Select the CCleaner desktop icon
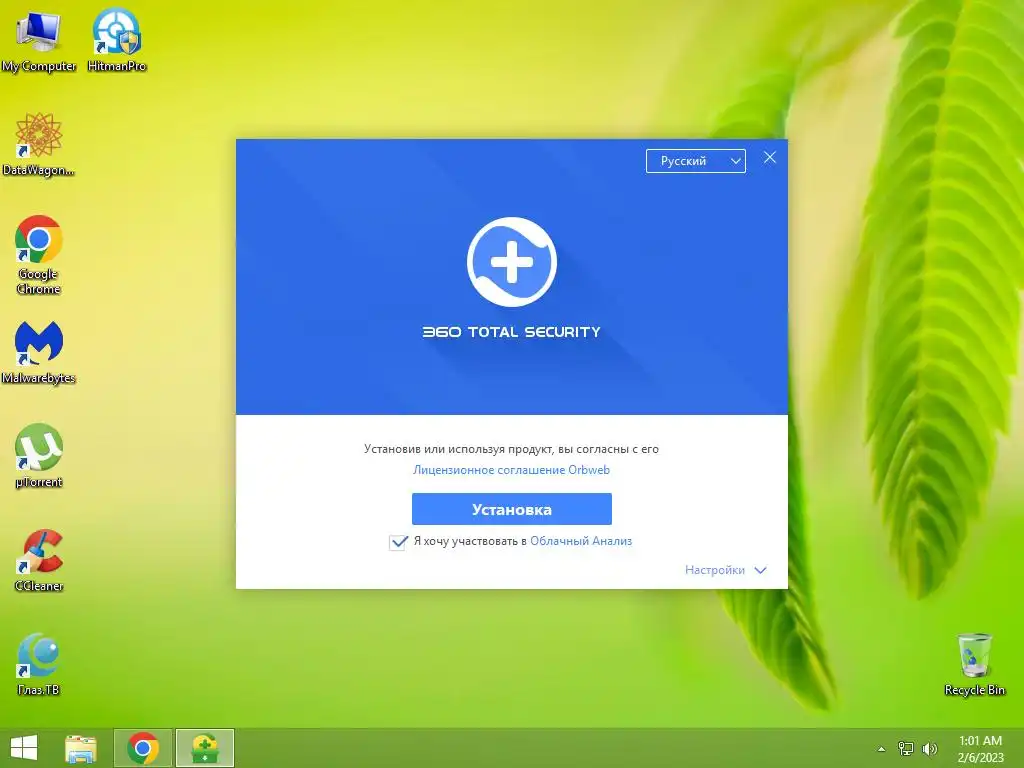 (39, 560)
